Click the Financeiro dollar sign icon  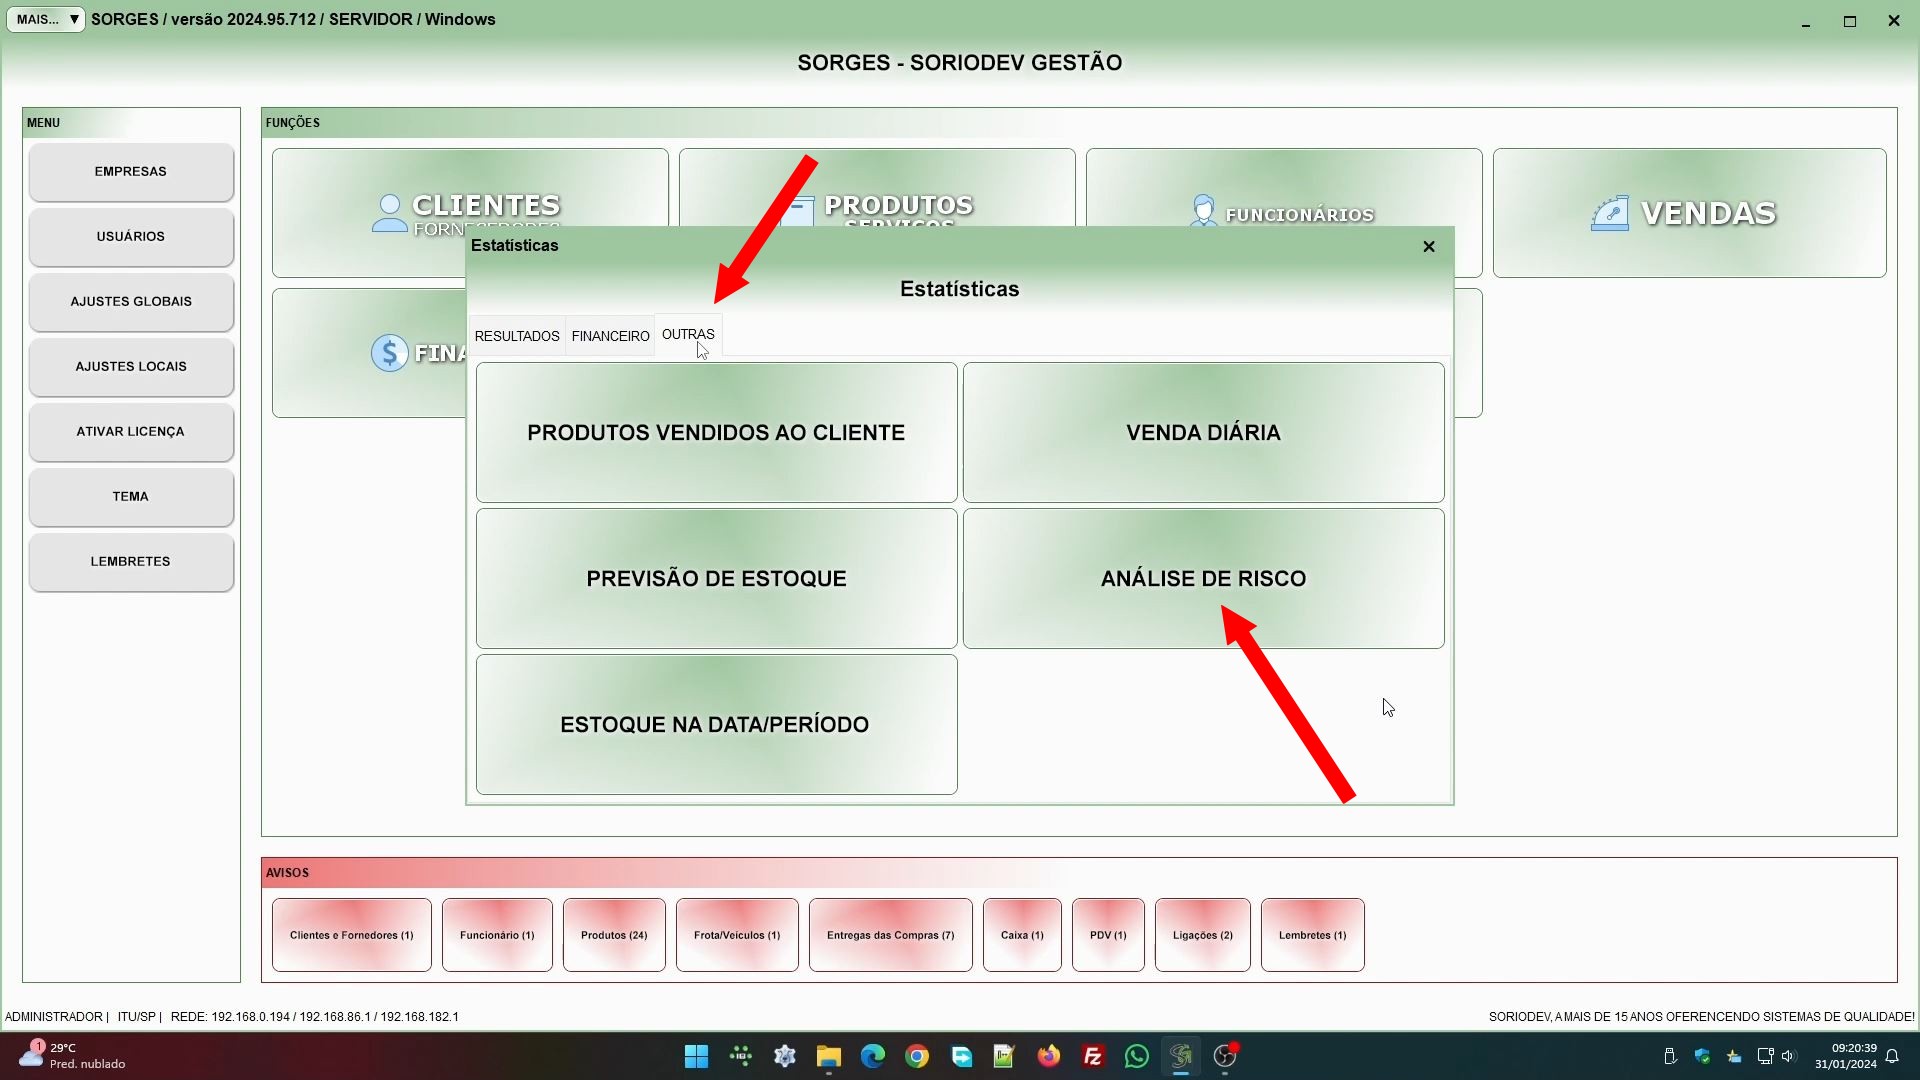click(x=389, y=353)
